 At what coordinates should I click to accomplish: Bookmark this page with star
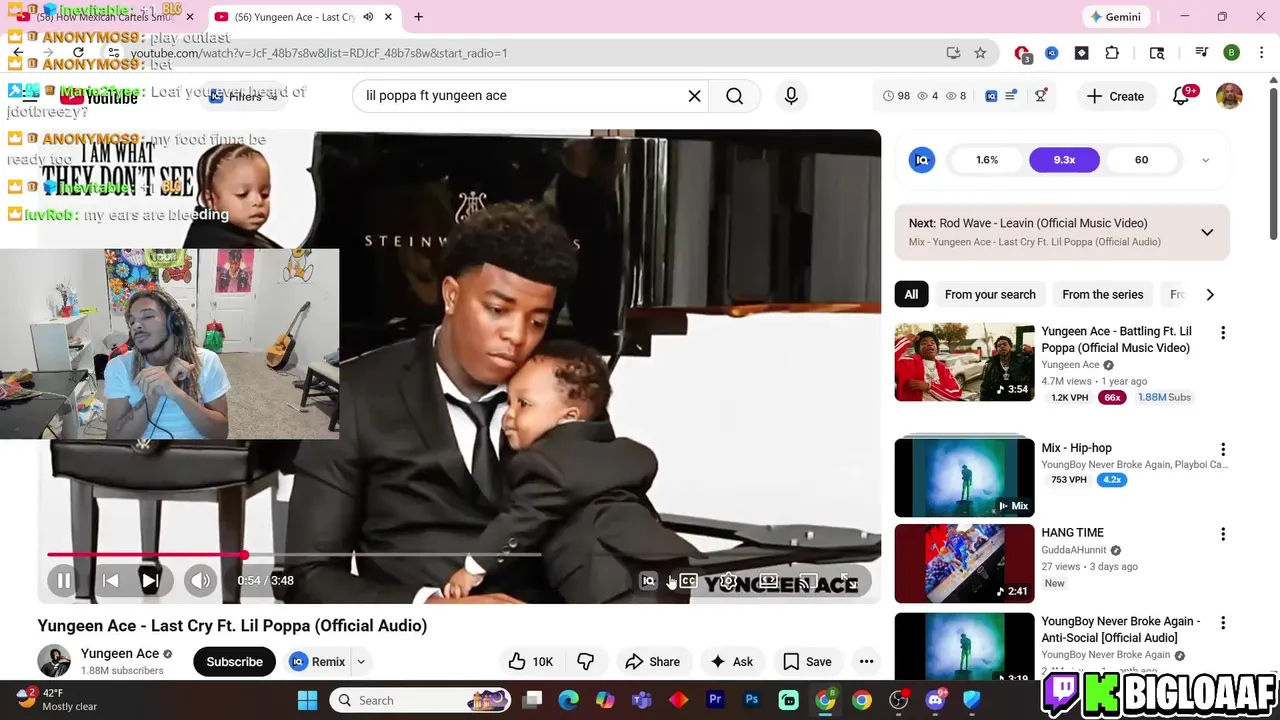[980, 53]
